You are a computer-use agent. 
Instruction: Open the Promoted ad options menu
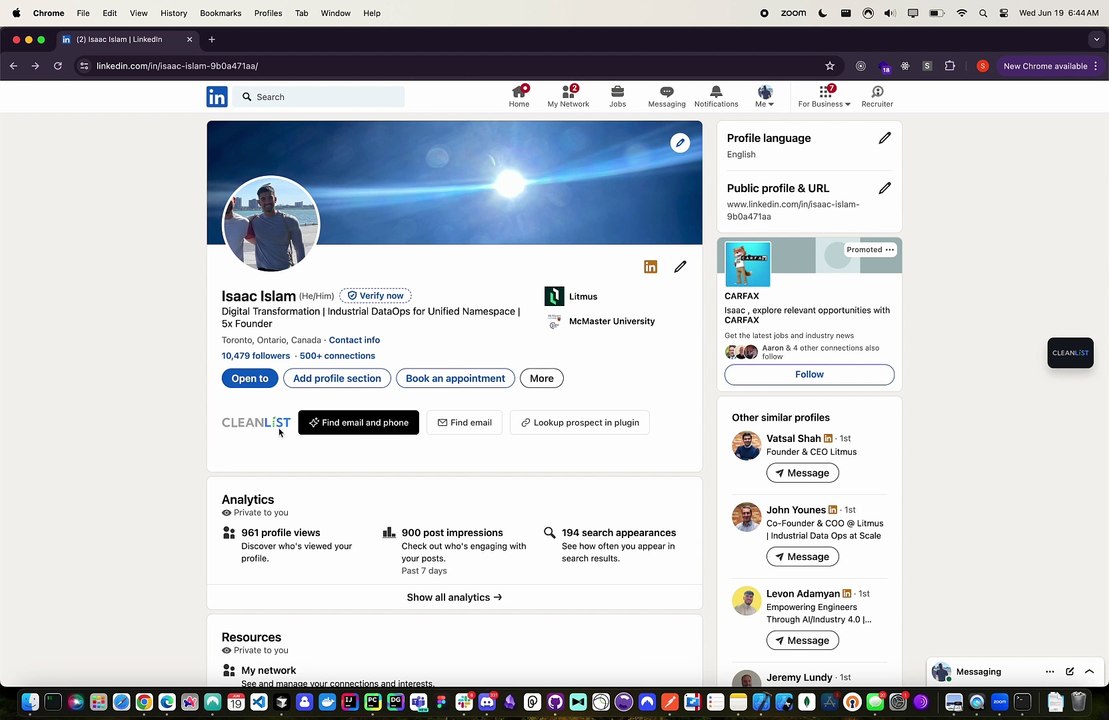[890, 250]
